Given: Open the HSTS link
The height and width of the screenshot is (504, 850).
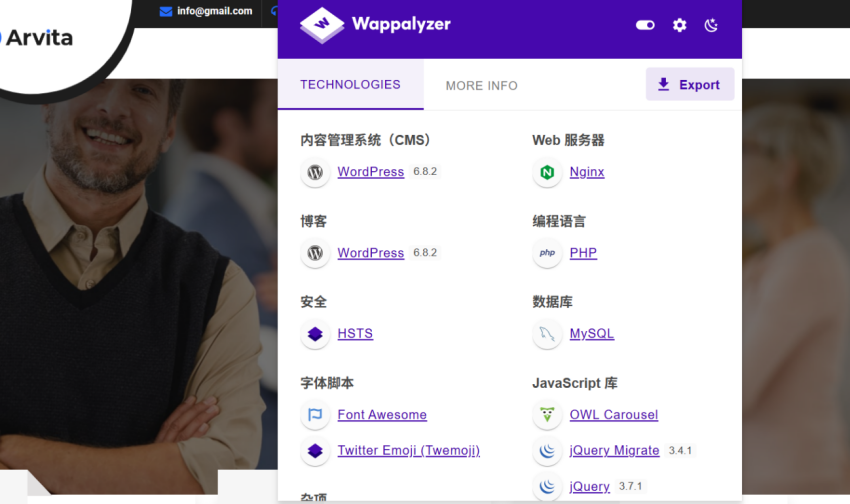Looking at the screenshot, I should pyautogui.click(x=355, y=333).
